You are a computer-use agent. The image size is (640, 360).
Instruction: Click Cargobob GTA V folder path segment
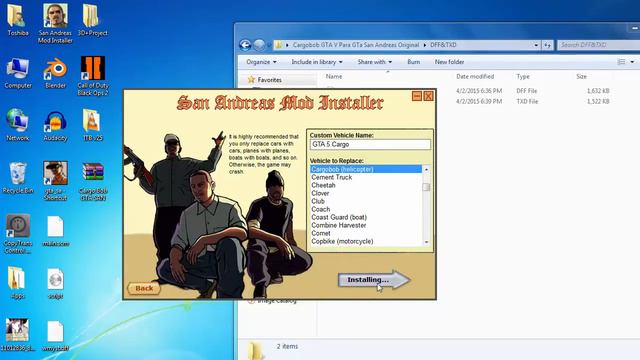tap(356, 45)
